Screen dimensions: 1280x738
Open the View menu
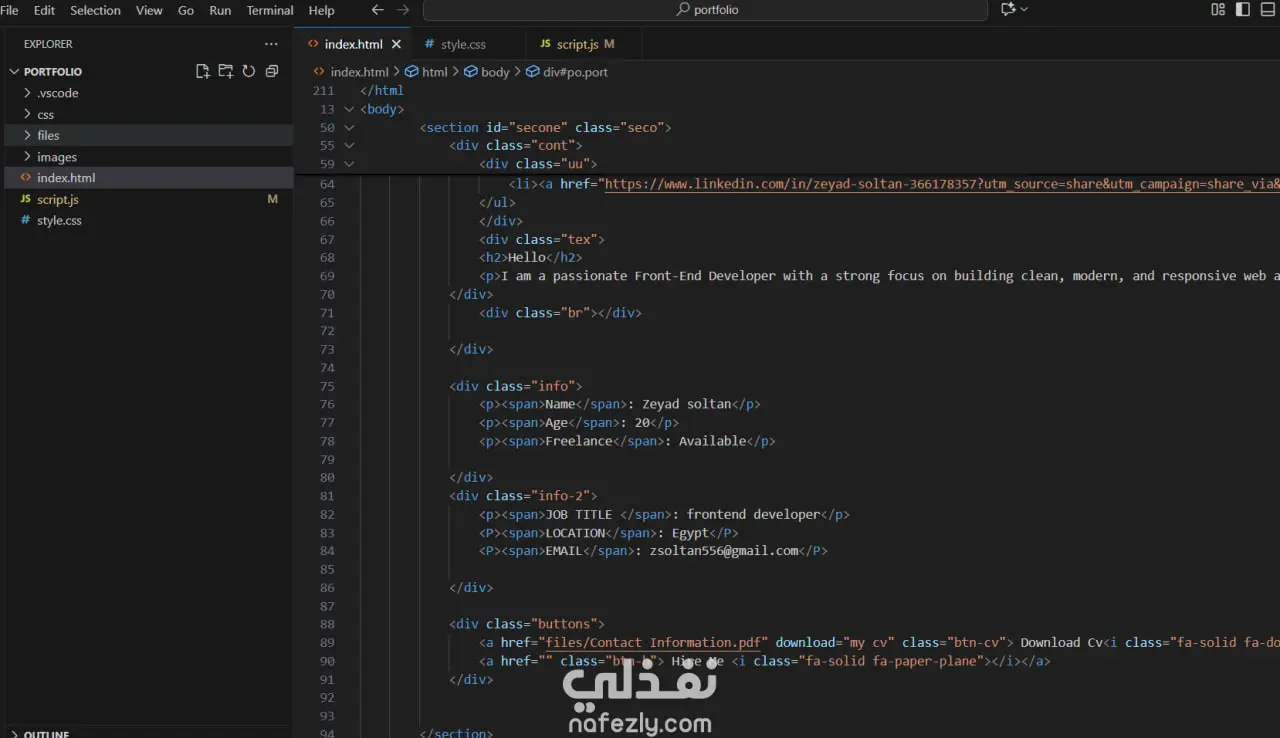[149, 10]
